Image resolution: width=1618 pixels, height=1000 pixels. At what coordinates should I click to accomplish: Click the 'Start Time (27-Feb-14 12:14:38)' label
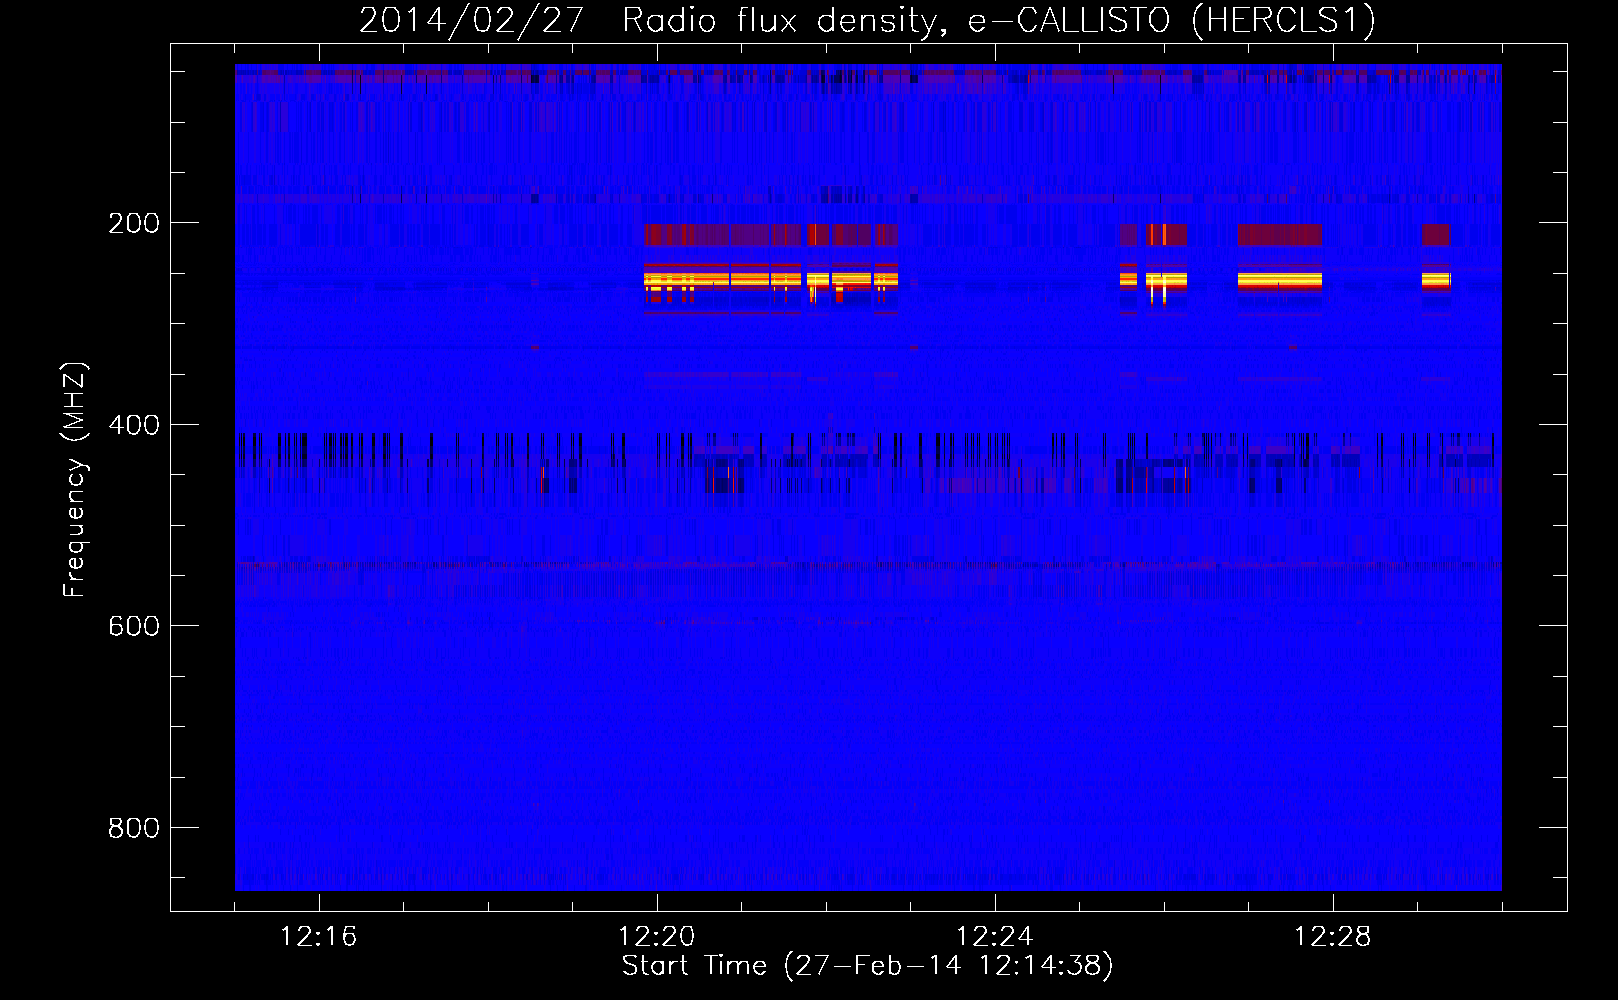(x=867, y=966)
